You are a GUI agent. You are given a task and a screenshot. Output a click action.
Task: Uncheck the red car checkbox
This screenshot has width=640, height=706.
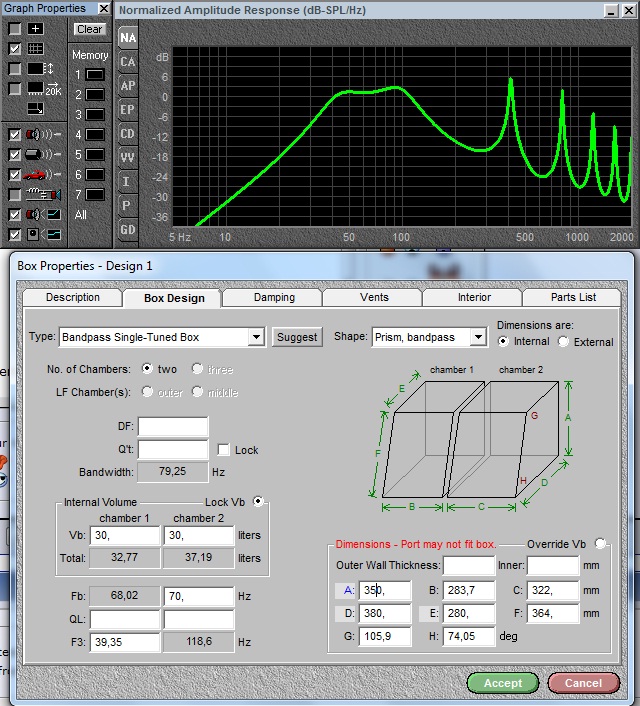(x=15, y=174)
